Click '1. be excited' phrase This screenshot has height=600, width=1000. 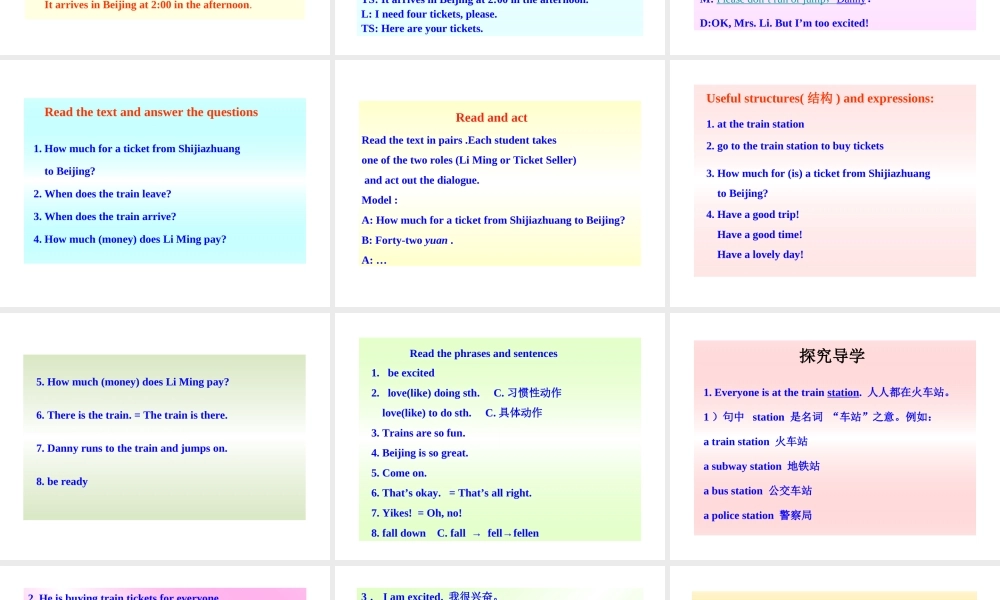coord(402,373)
